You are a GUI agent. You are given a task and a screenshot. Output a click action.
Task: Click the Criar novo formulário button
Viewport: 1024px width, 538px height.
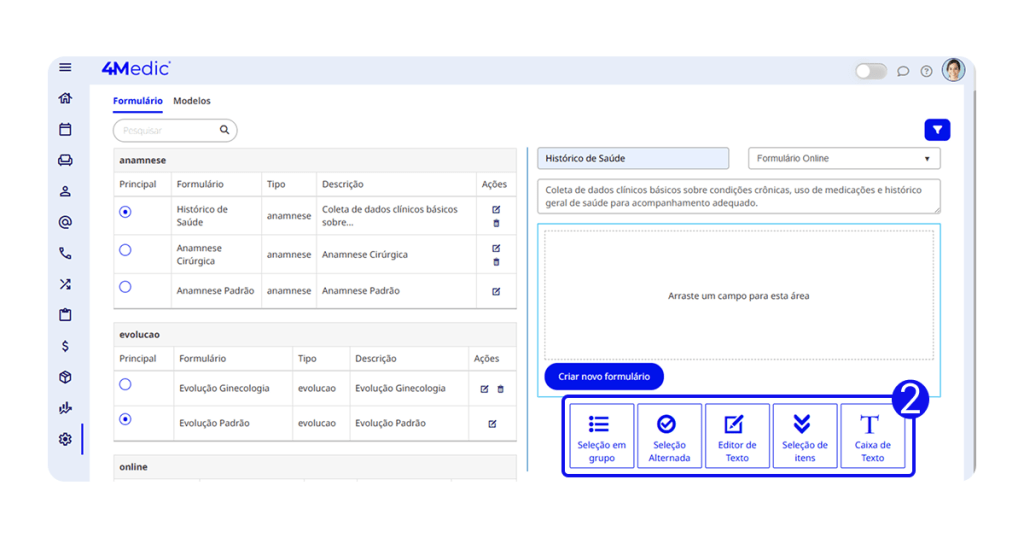[x=604, y=377]
